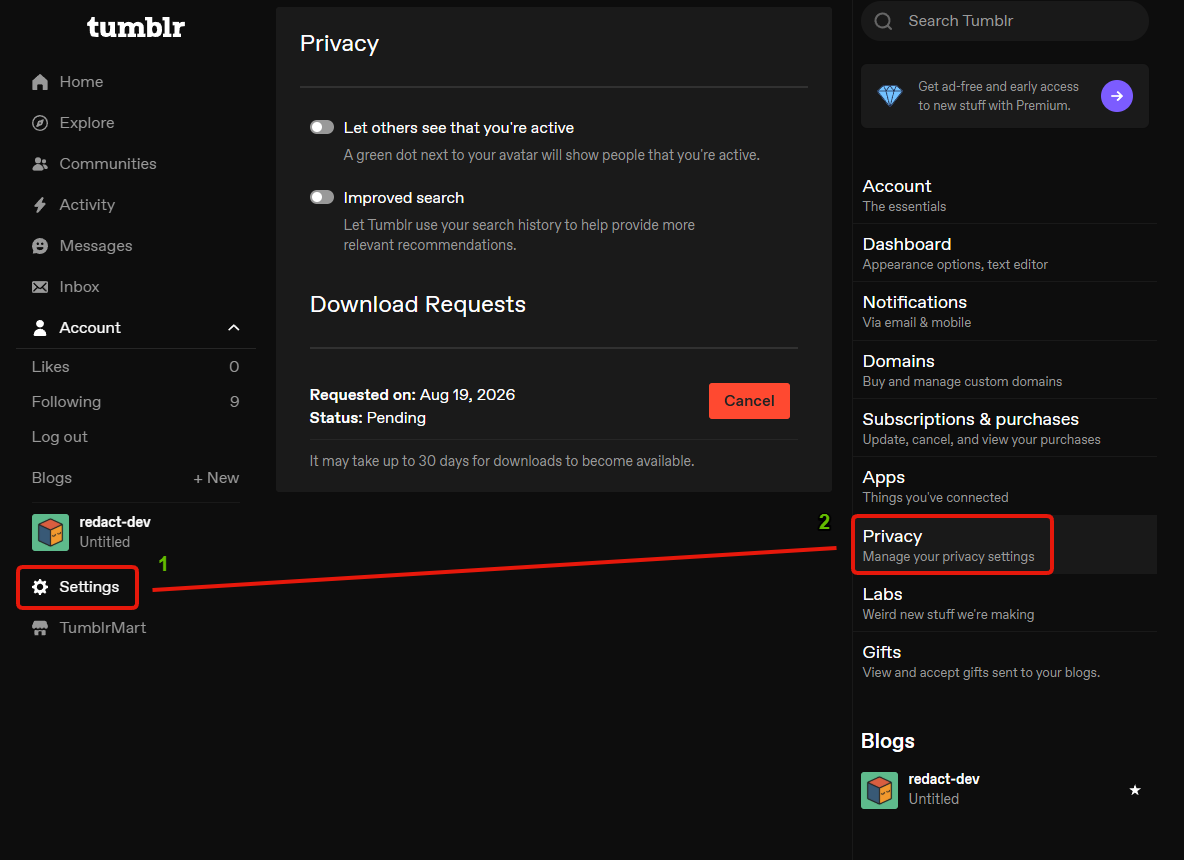Click the Following count 9
This screenshot has height=860, width=1184.
[234, 402]
